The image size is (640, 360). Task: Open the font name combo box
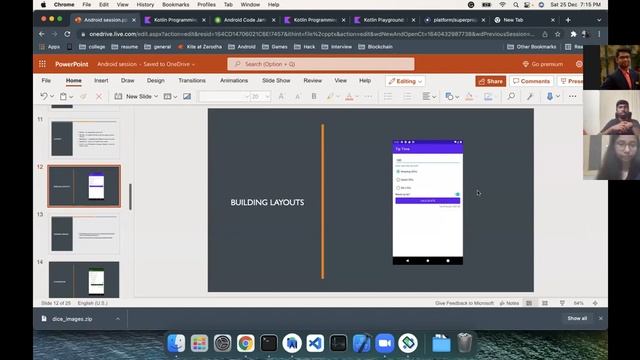tap(224, 96)
